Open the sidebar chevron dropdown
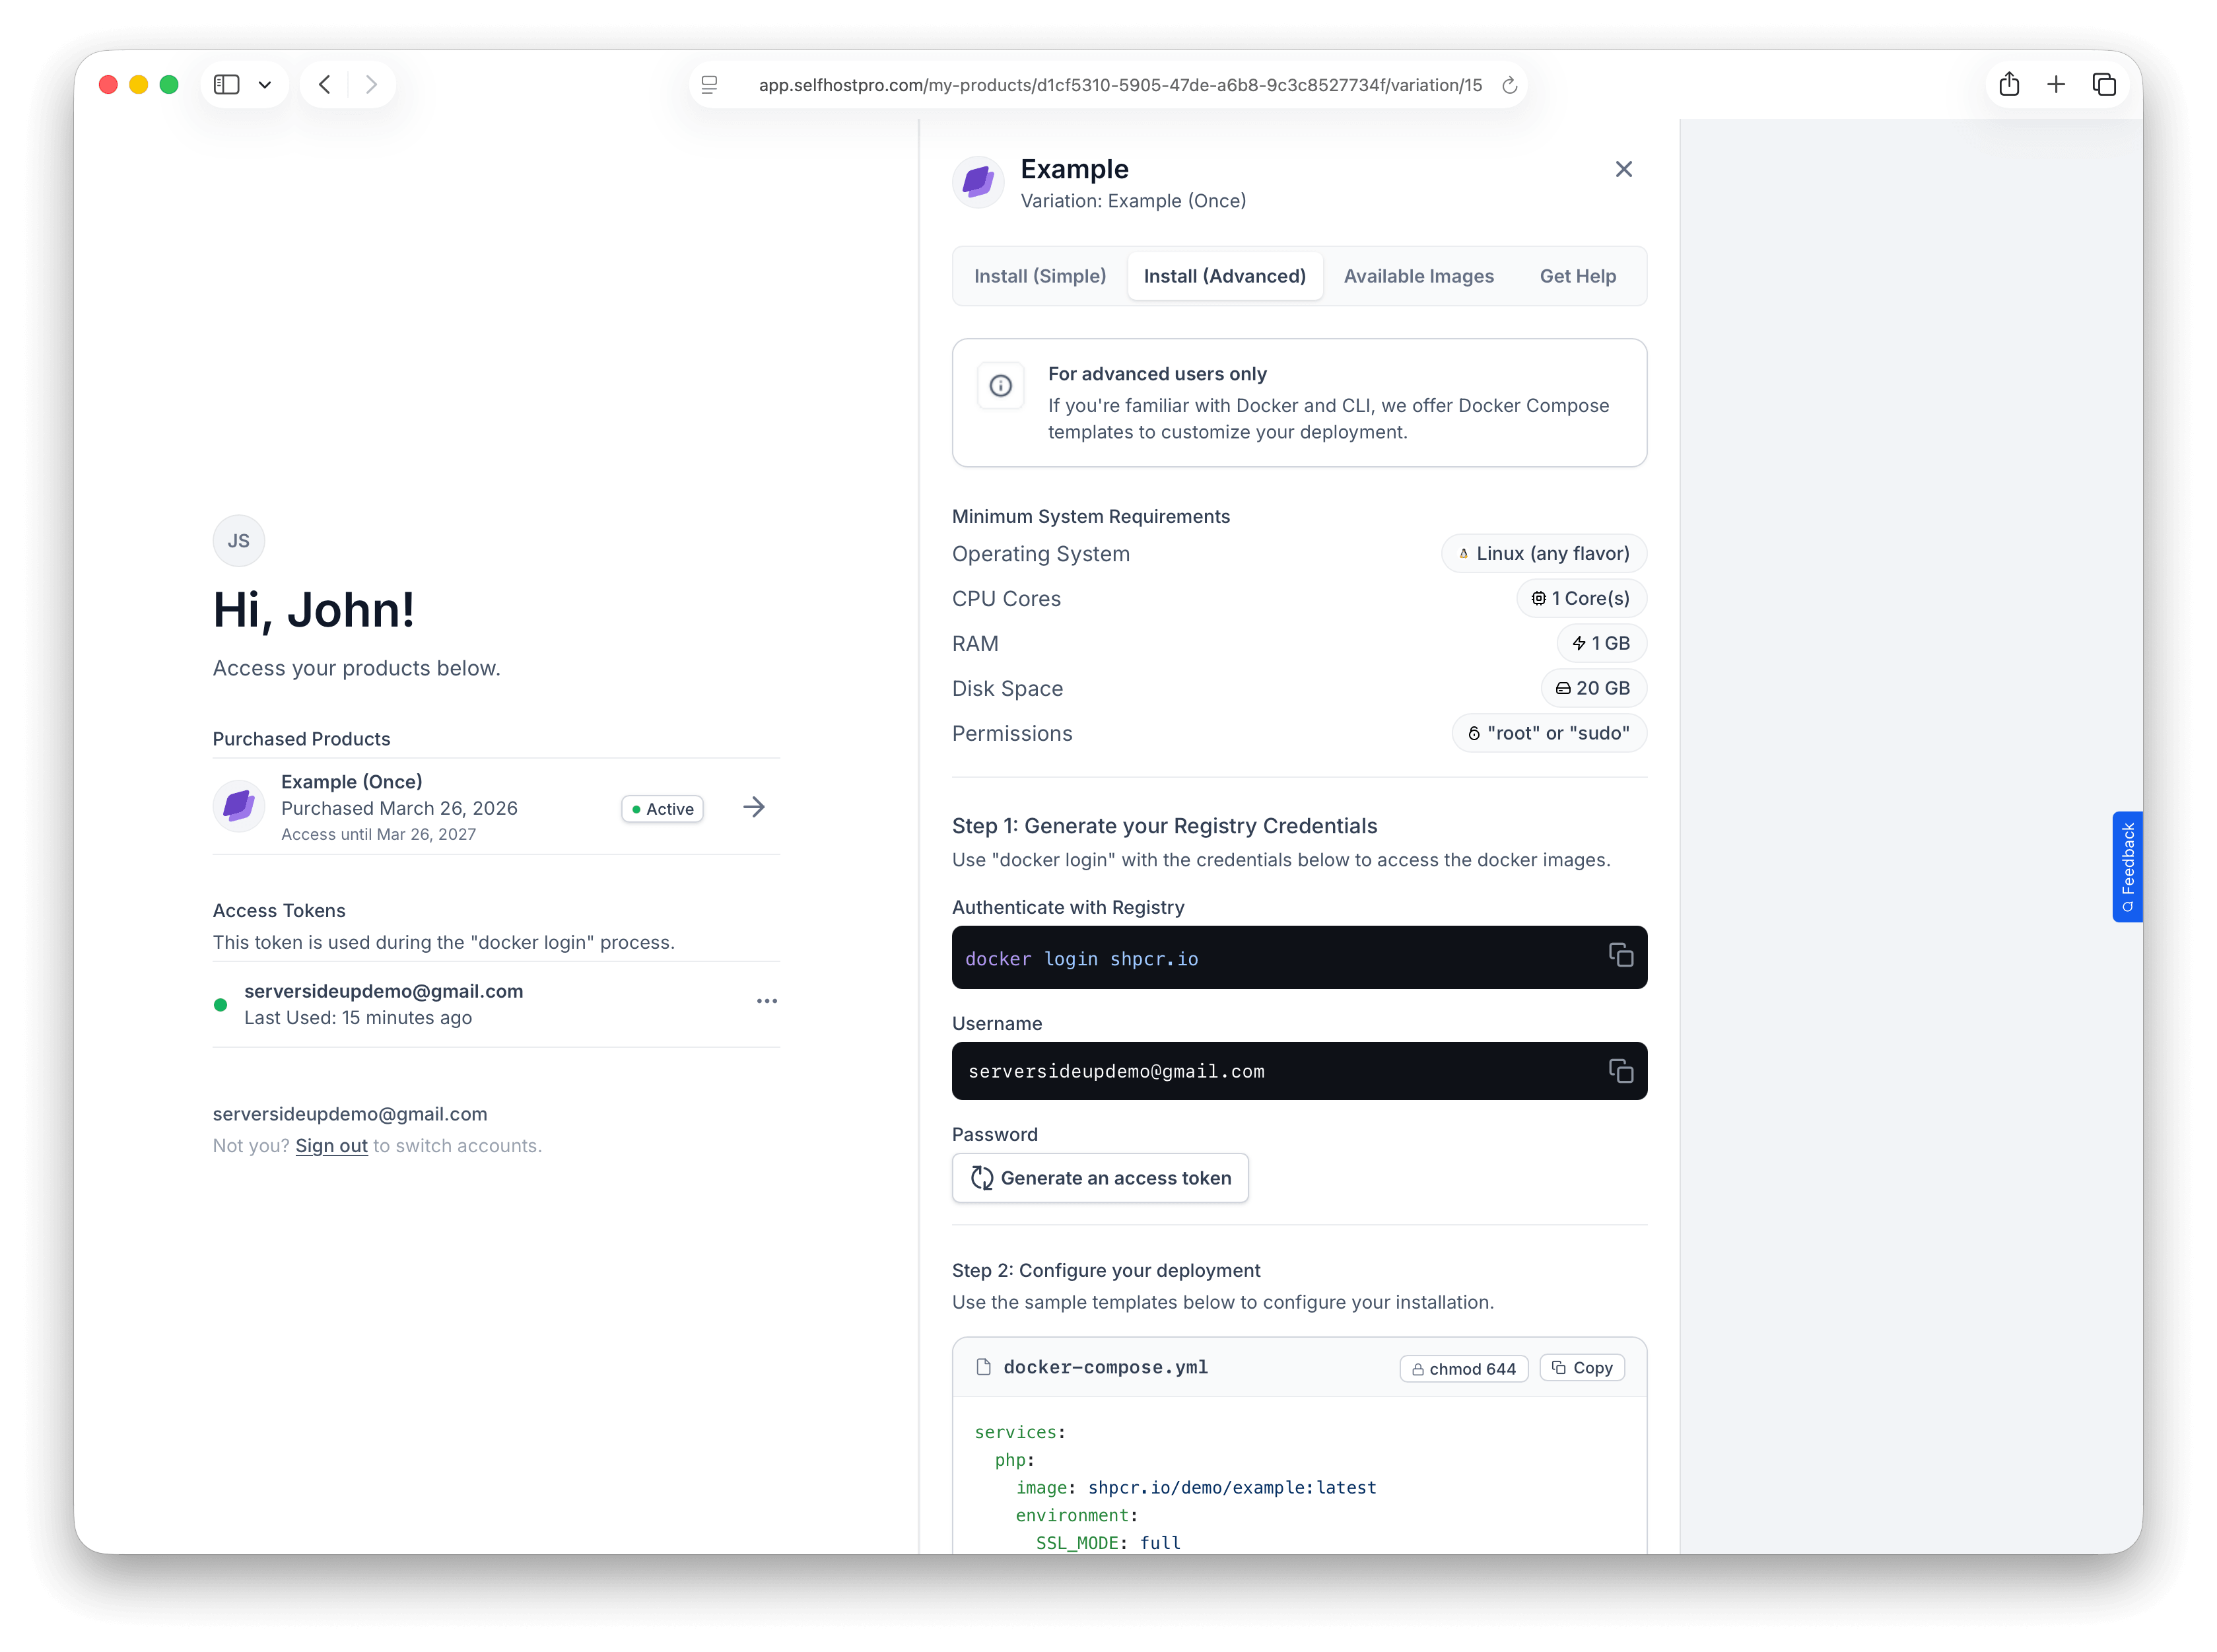 (x=265, y=84)
